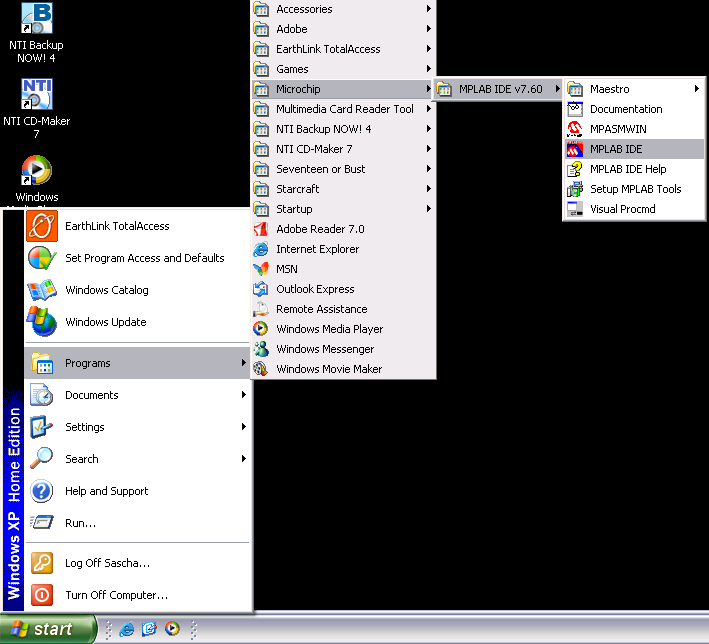Select Windows Movie Maker menu entry
This screenshot has height=644, width=709.
coord(329,369)
